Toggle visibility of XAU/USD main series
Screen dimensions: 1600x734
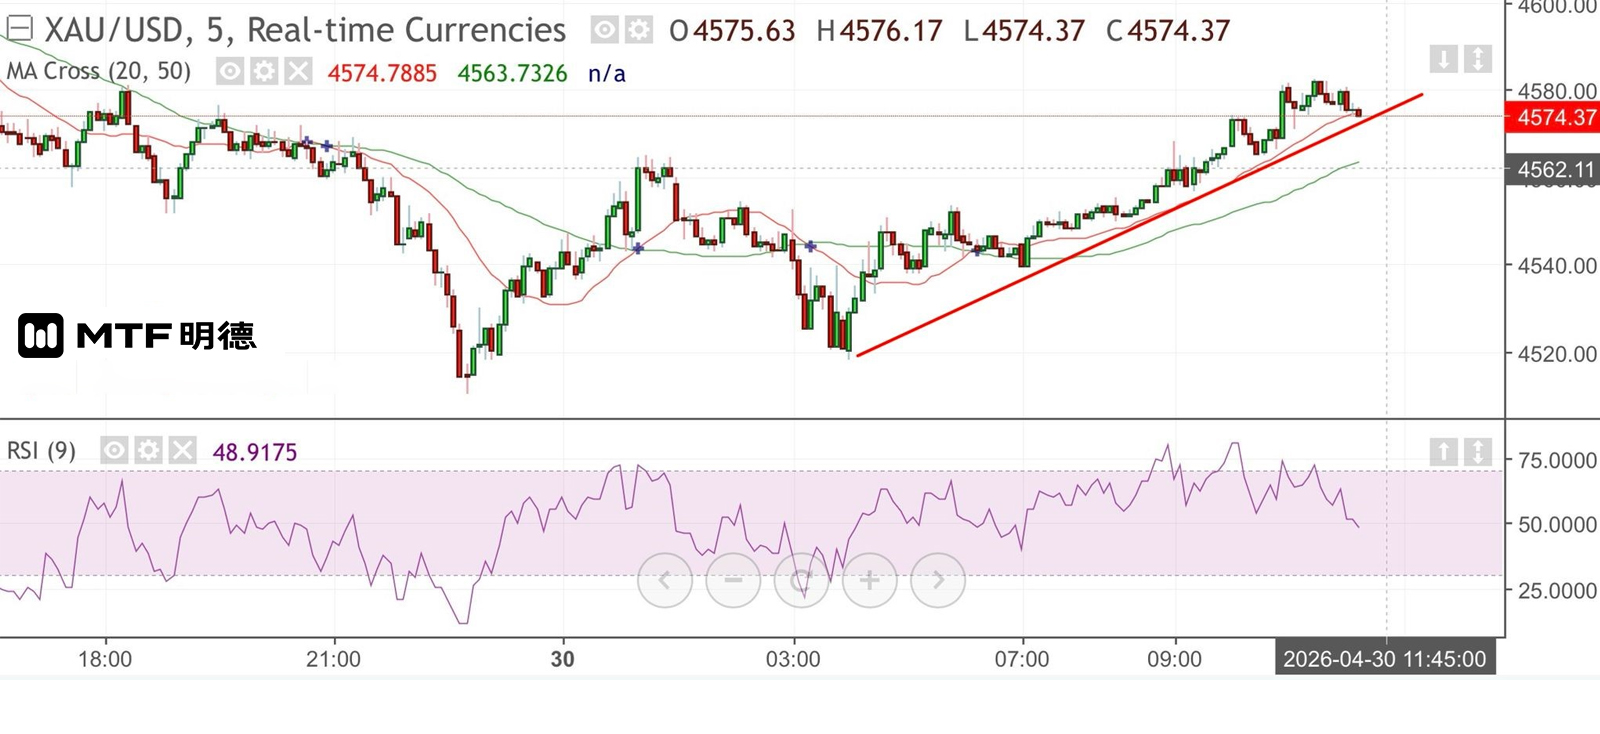(x=605, y=30)
